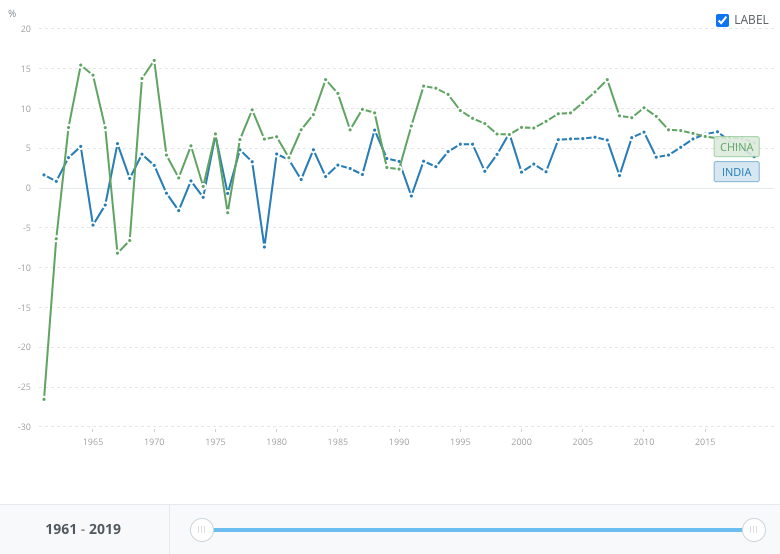Click China's 1970 peak data point

[x=154, y=60]
